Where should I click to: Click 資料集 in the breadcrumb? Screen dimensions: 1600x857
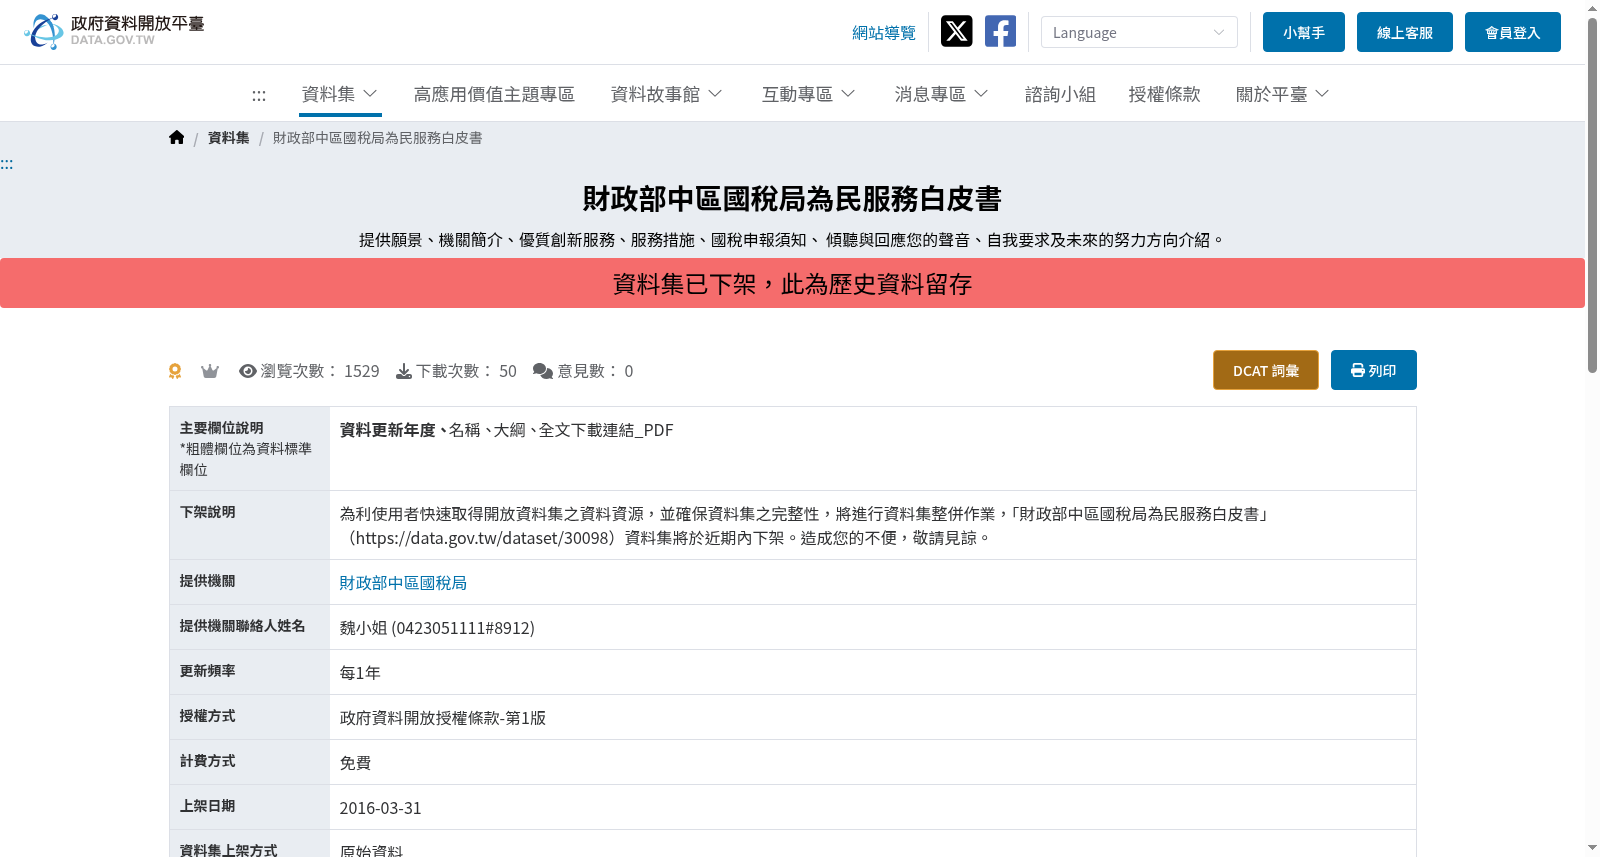pos(229,138)
